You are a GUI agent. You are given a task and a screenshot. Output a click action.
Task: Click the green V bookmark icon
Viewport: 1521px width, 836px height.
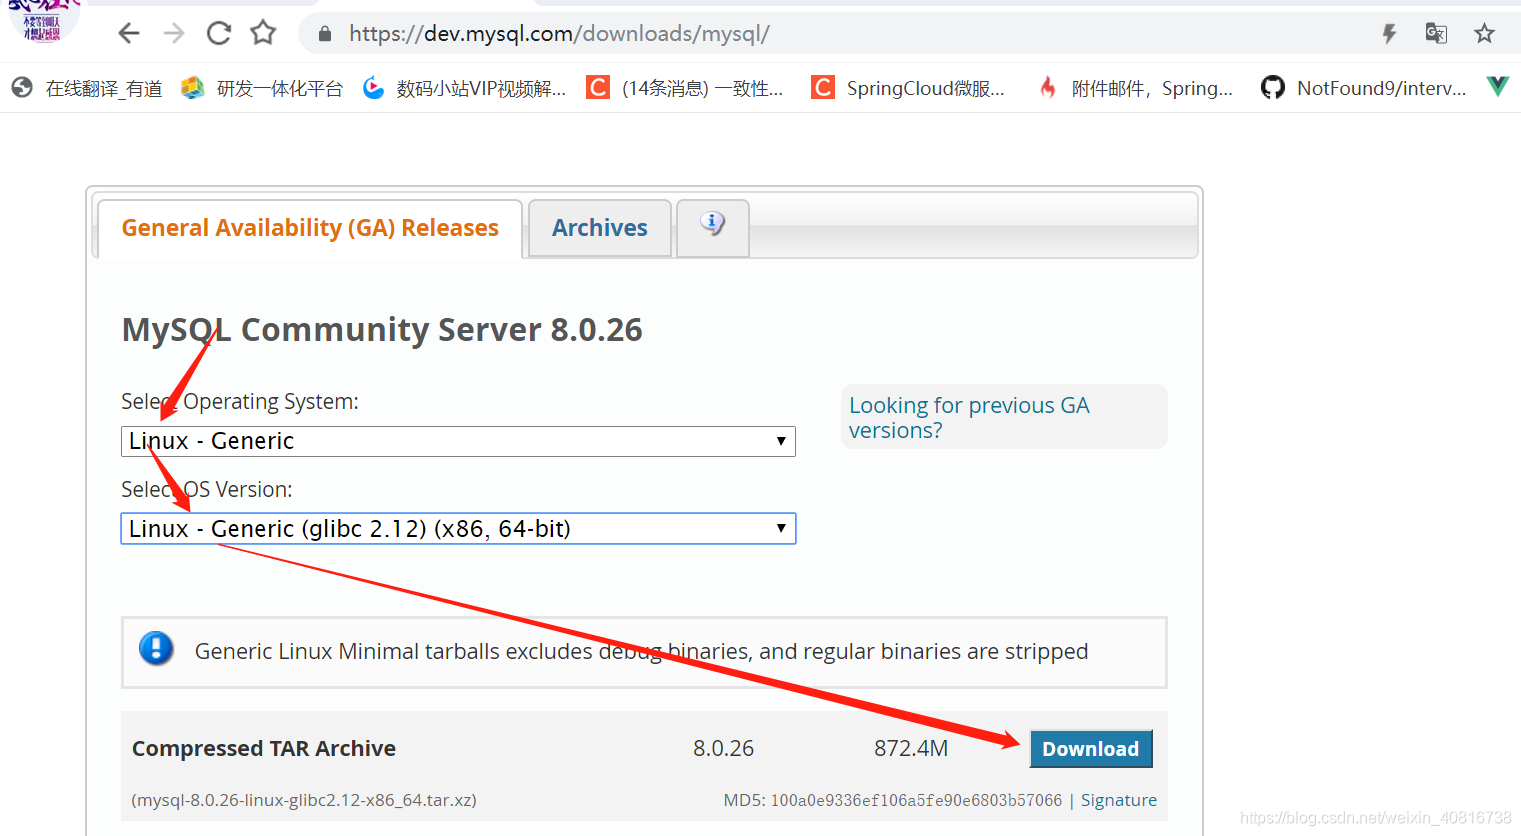pyautogui.click(x=1497, y=87)
